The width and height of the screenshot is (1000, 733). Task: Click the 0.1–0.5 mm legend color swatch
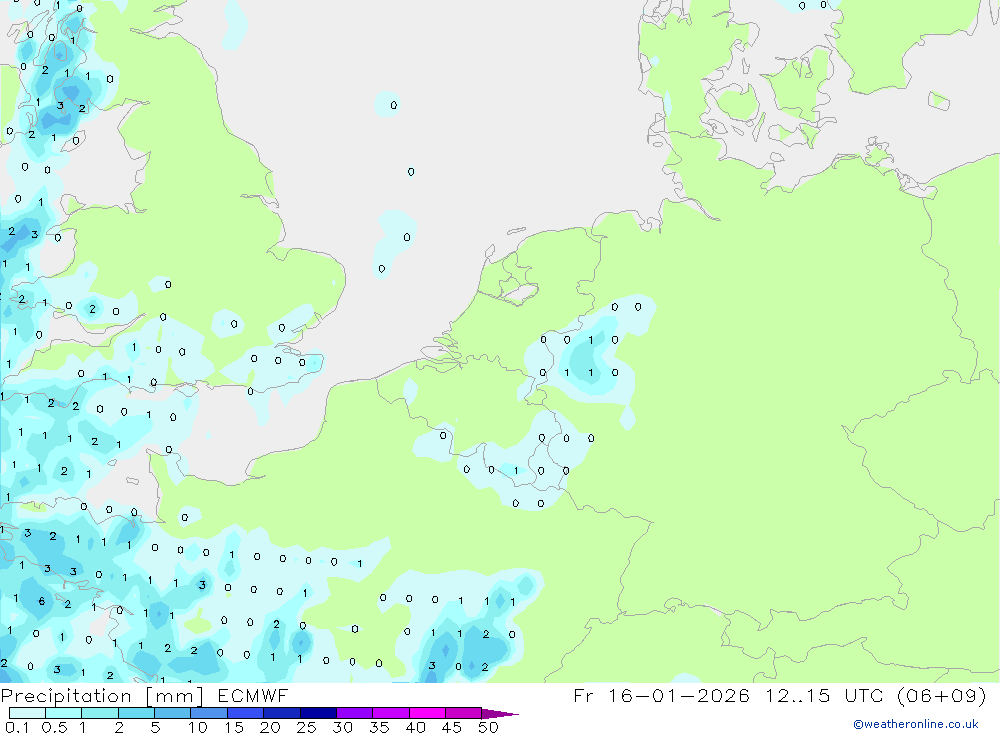coord(27,713)
